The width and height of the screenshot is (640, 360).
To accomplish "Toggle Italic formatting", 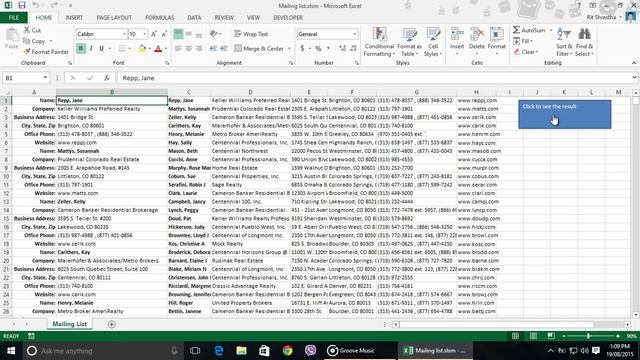I will click(91, 49).
